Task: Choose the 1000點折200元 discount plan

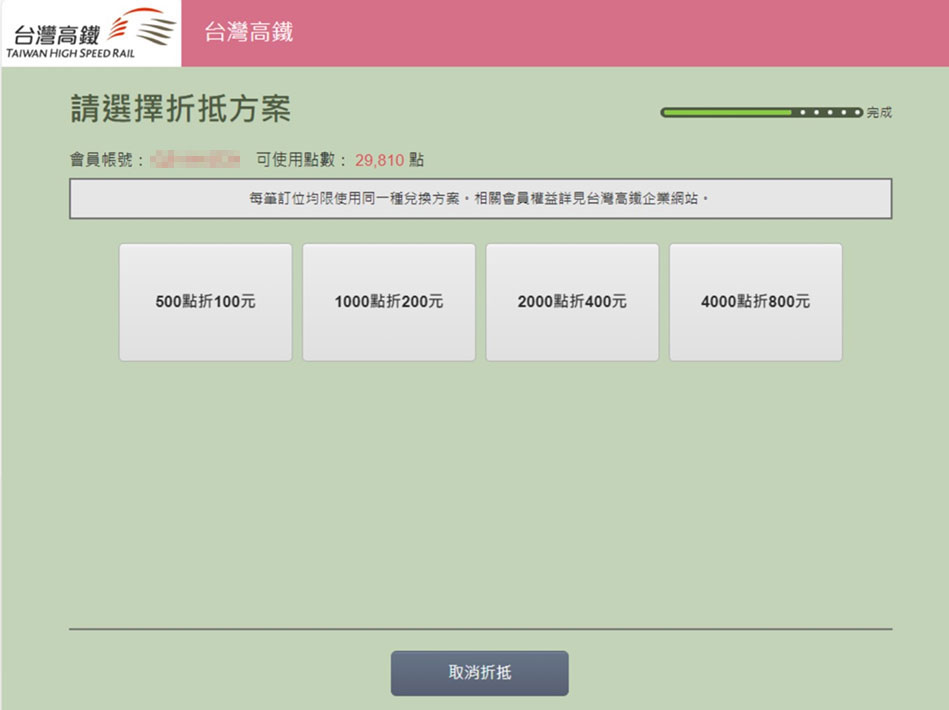Action: pyautogui.click(x=389, y=302)
